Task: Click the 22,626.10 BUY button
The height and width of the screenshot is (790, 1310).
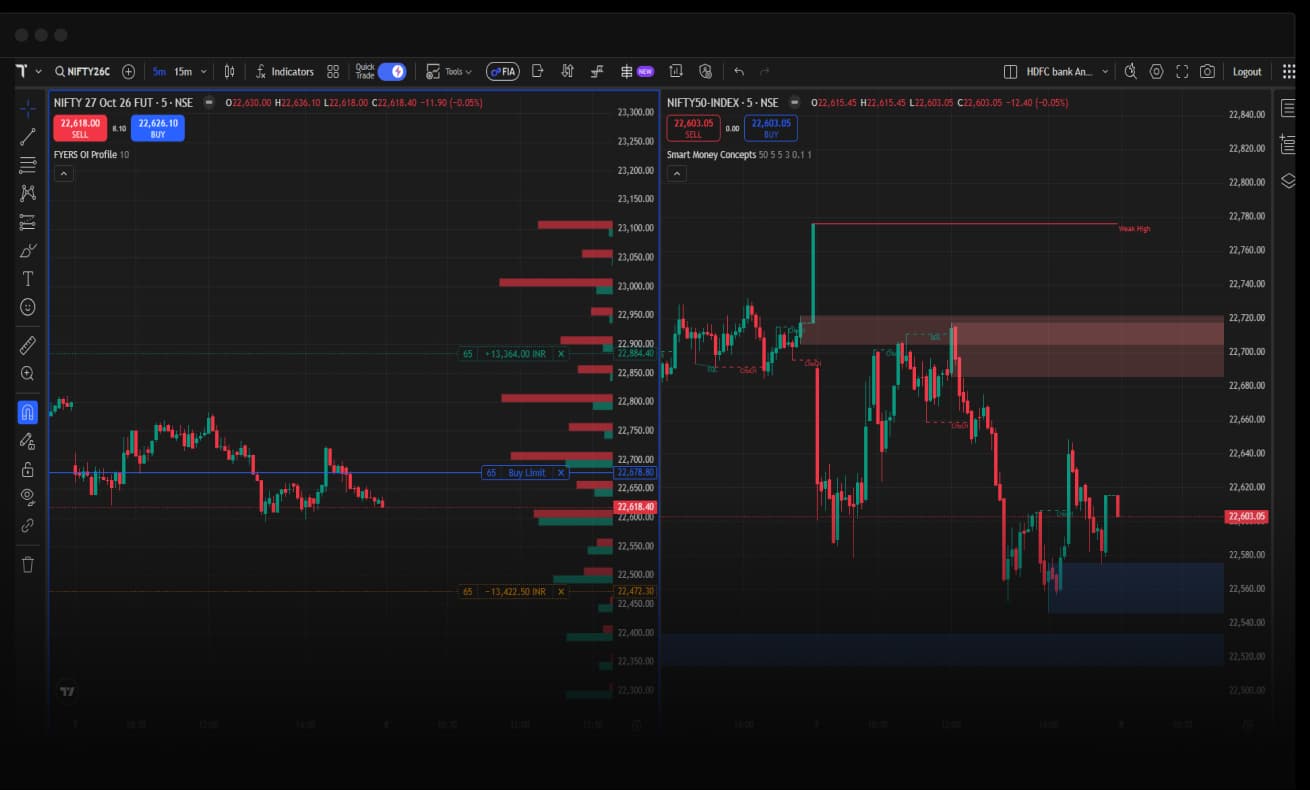Action: pyautogui.click(x=158, y=128)
